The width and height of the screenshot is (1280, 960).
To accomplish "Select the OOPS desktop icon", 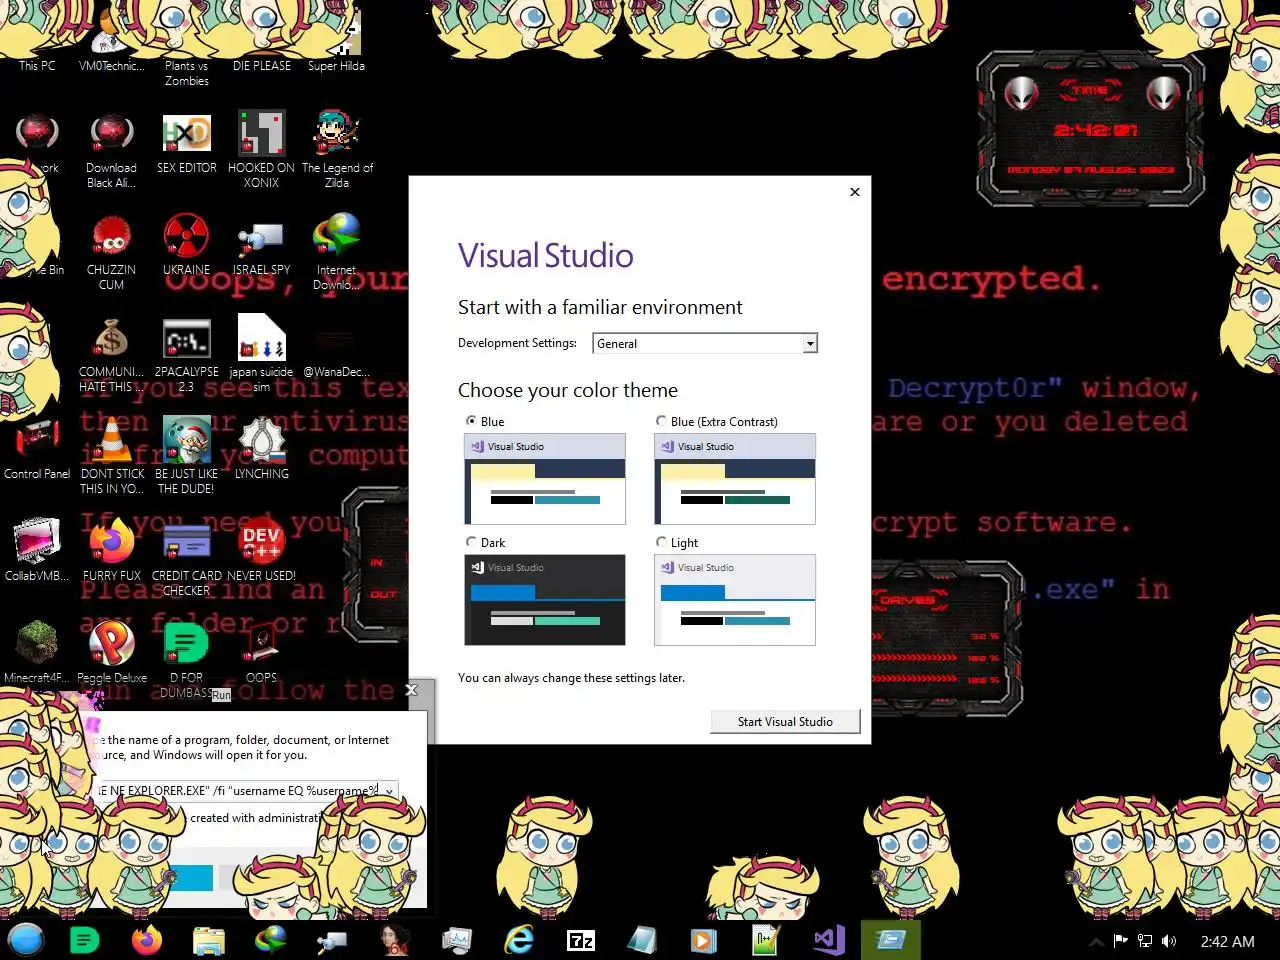I will coord(262,652).
